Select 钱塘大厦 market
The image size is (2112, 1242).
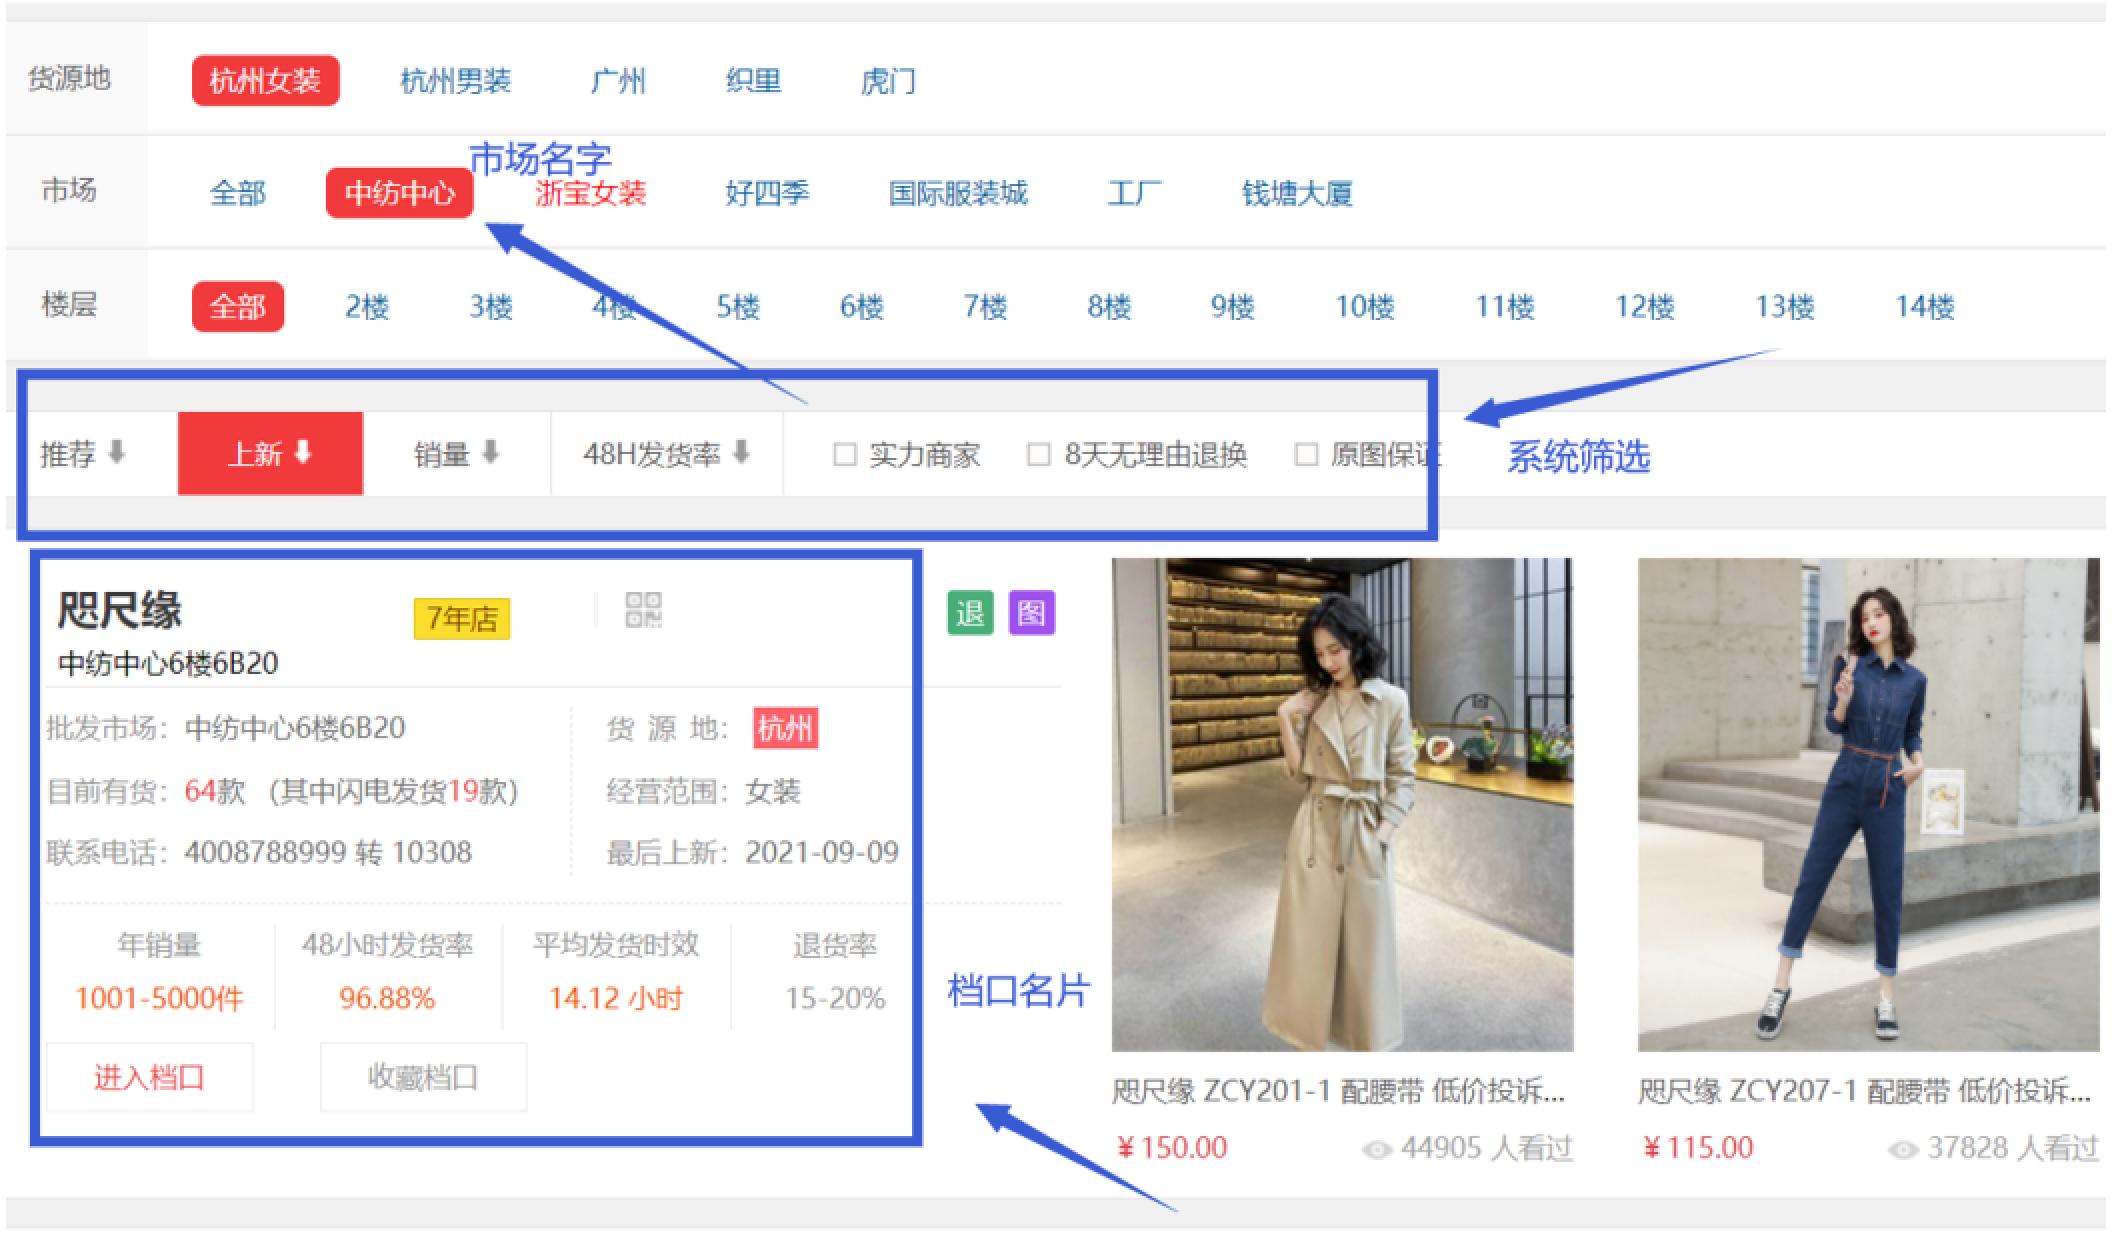click(x=1297, y=193)
